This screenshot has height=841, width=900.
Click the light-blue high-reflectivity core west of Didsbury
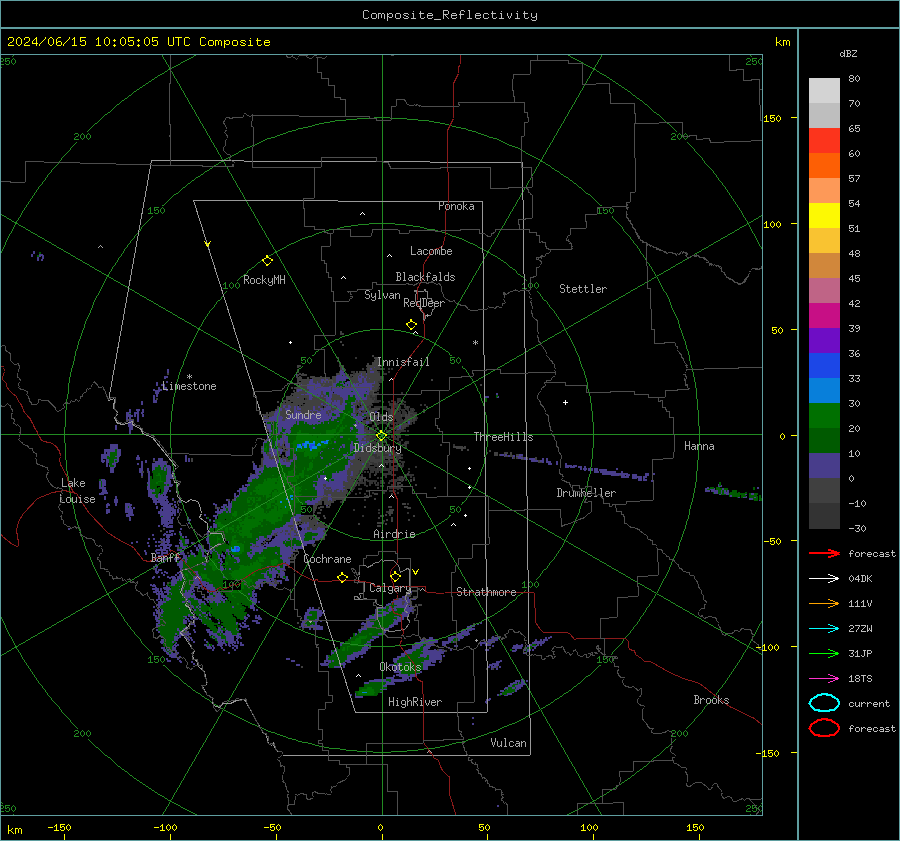(x=311, y=445)
